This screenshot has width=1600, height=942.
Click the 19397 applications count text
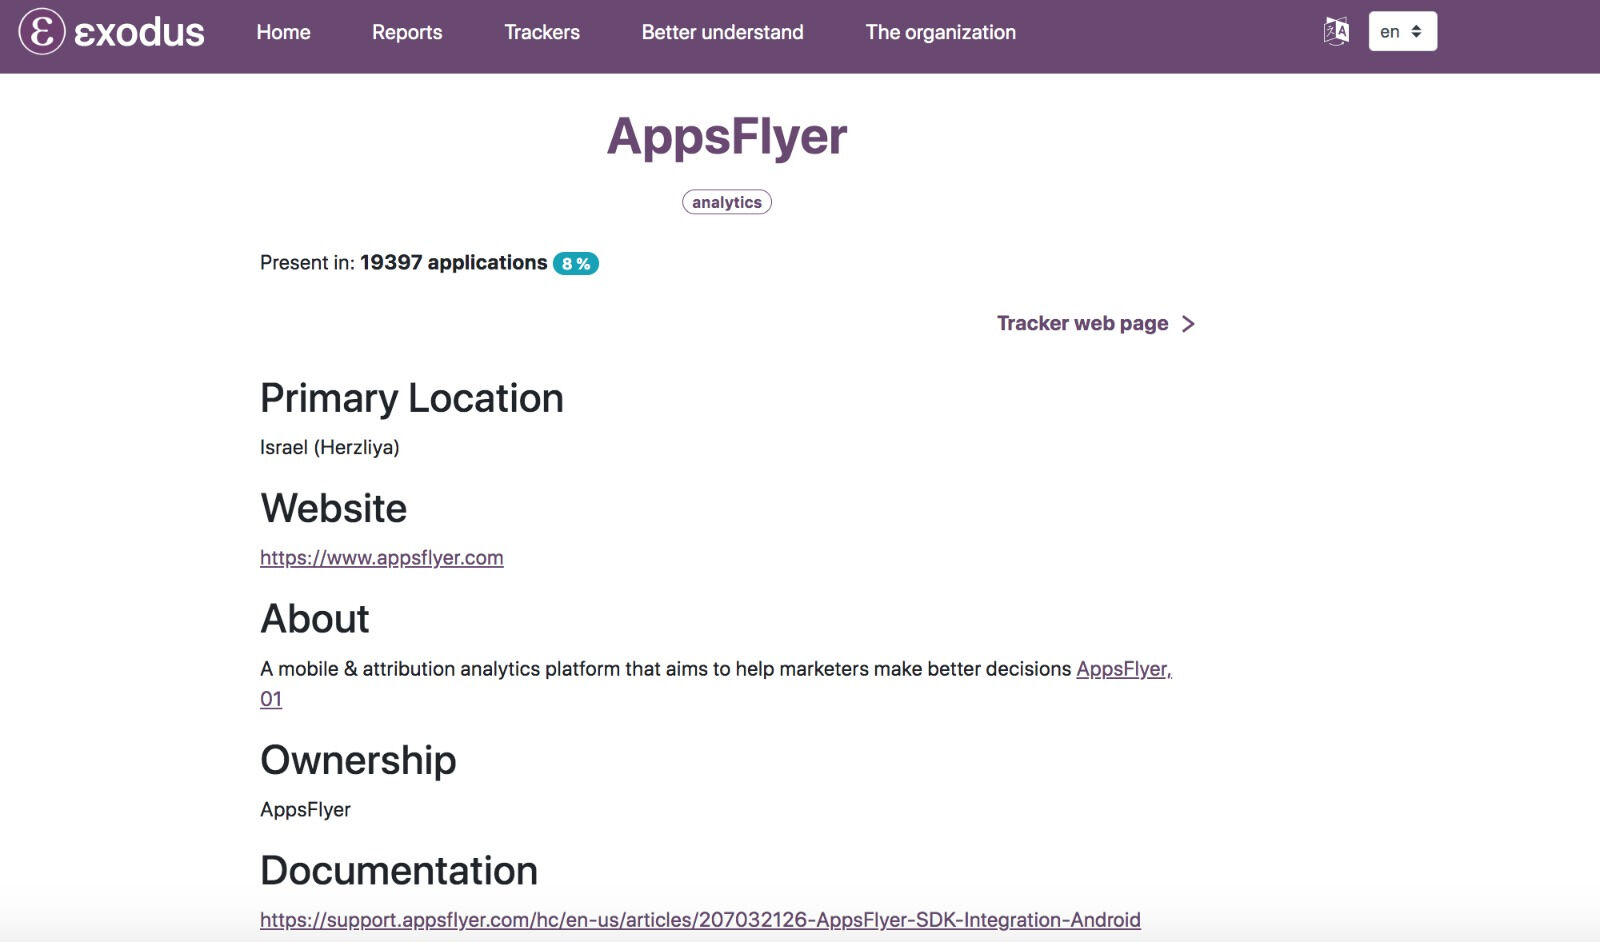point(453,263)
